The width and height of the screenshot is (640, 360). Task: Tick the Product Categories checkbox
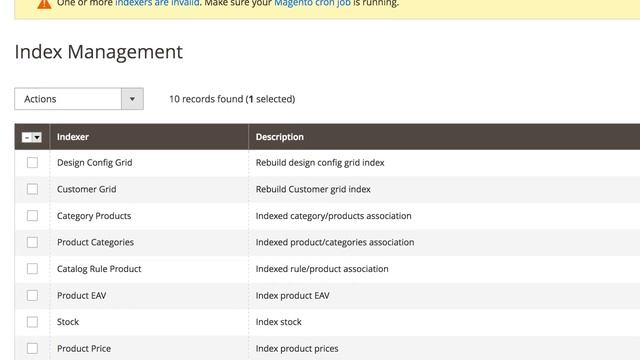tap(32, 242)
